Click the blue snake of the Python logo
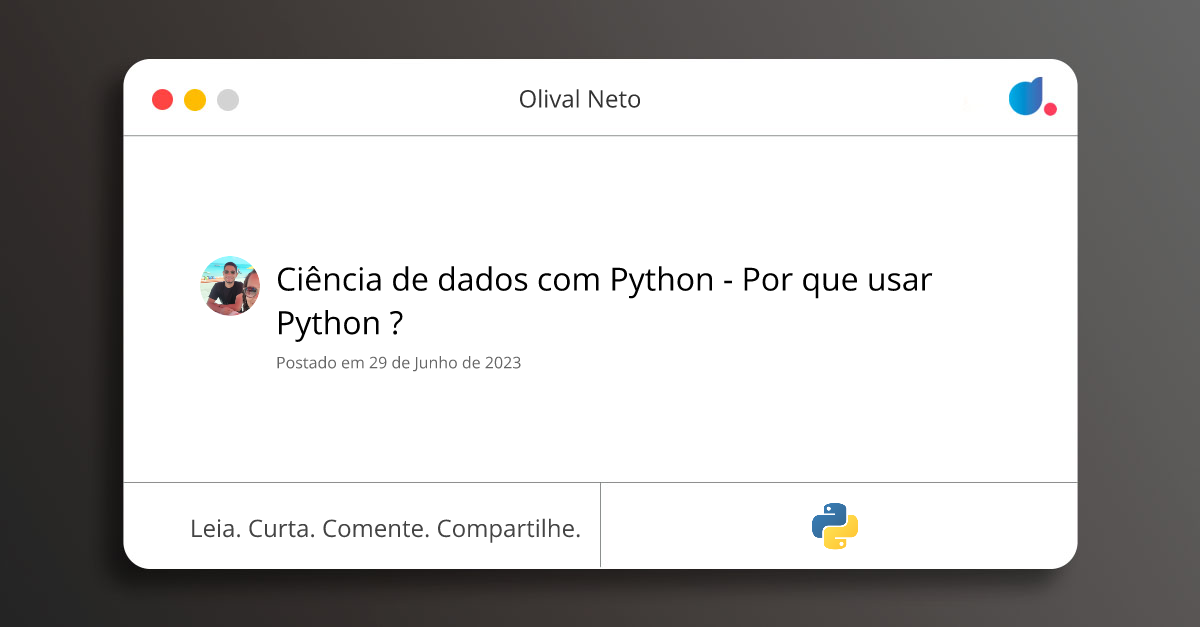1200x628 pixels. pyautogui.click(x=826, y=517)
